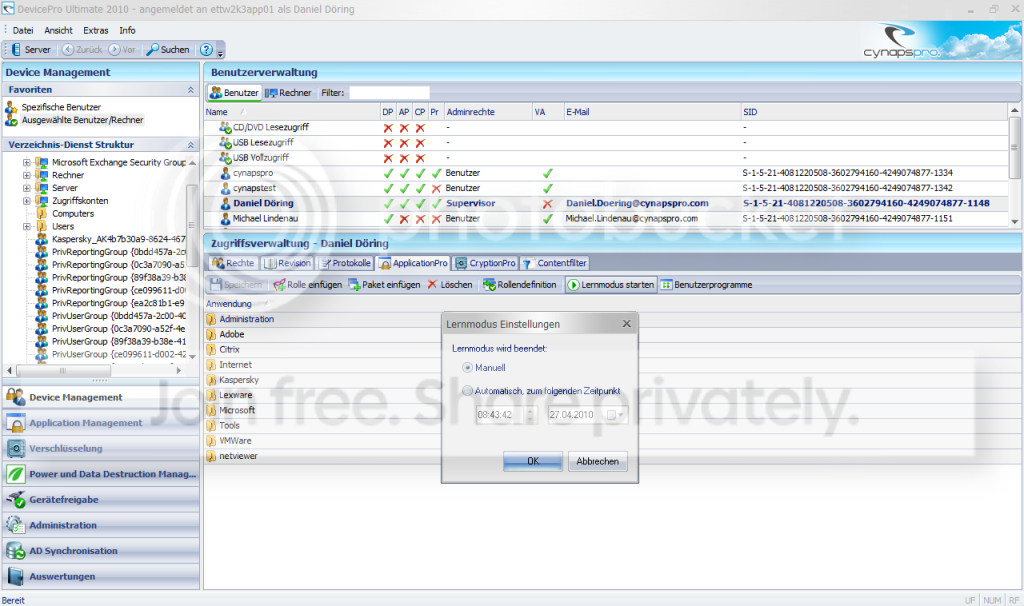Expand the Zugriffskonten tree node
The image size is (1024, 606).
click(x=27, y=200)
